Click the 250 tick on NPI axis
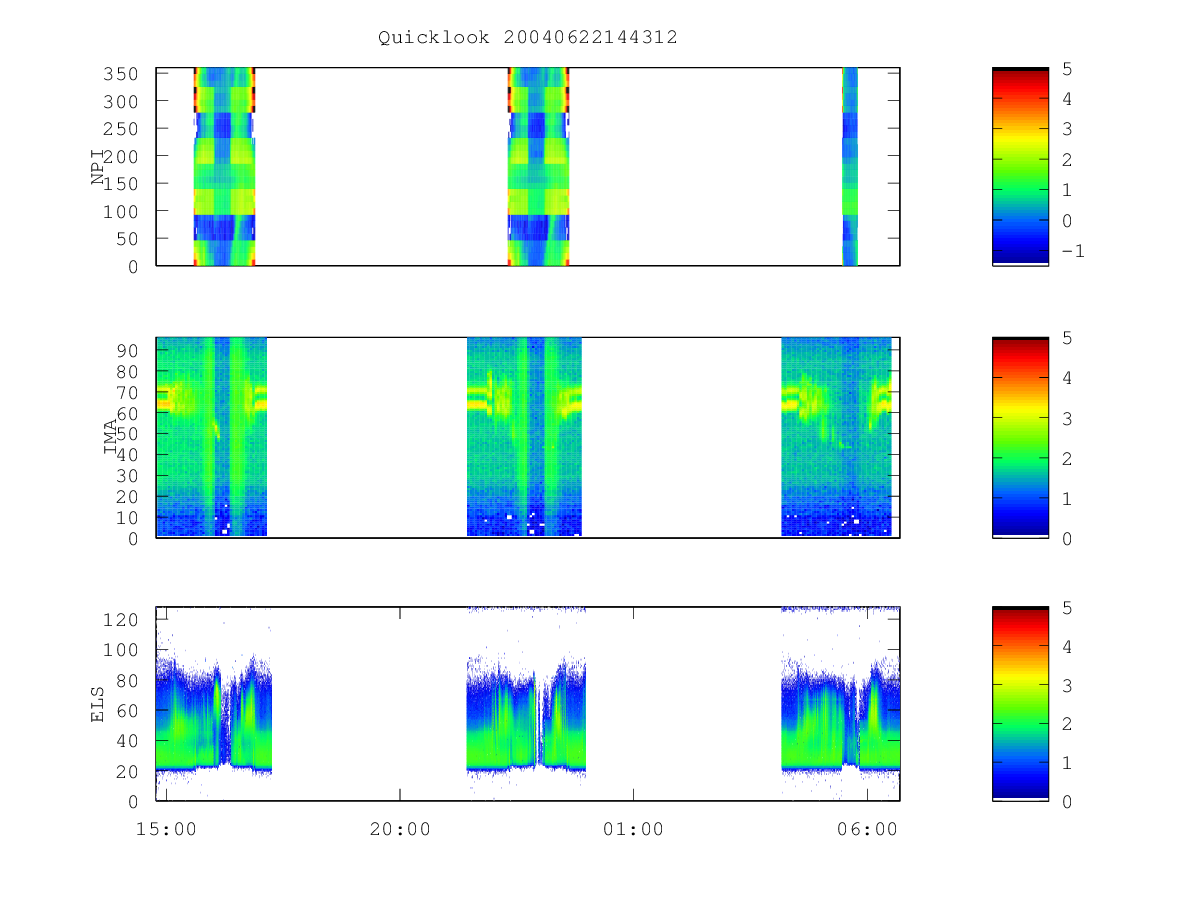1200x900 pixels. (x=123, y=129)
